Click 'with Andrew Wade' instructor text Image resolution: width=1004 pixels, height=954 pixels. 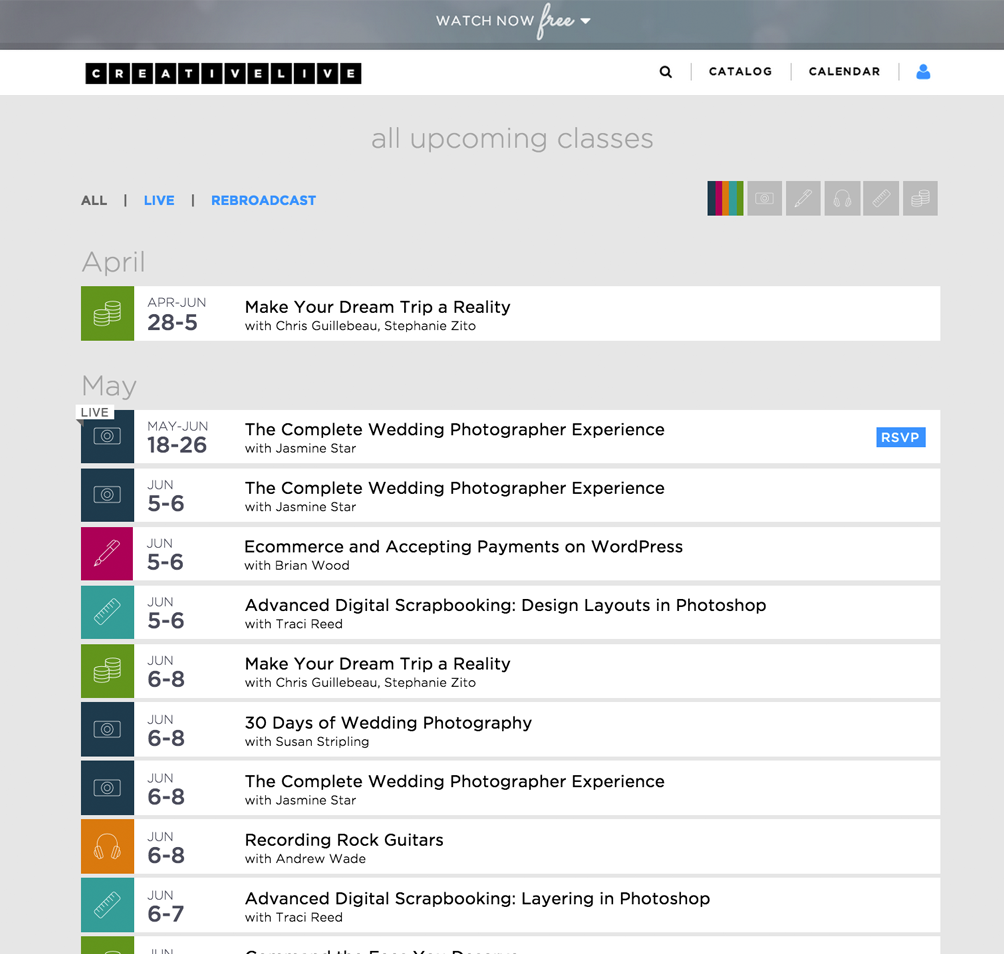point(305,859)
